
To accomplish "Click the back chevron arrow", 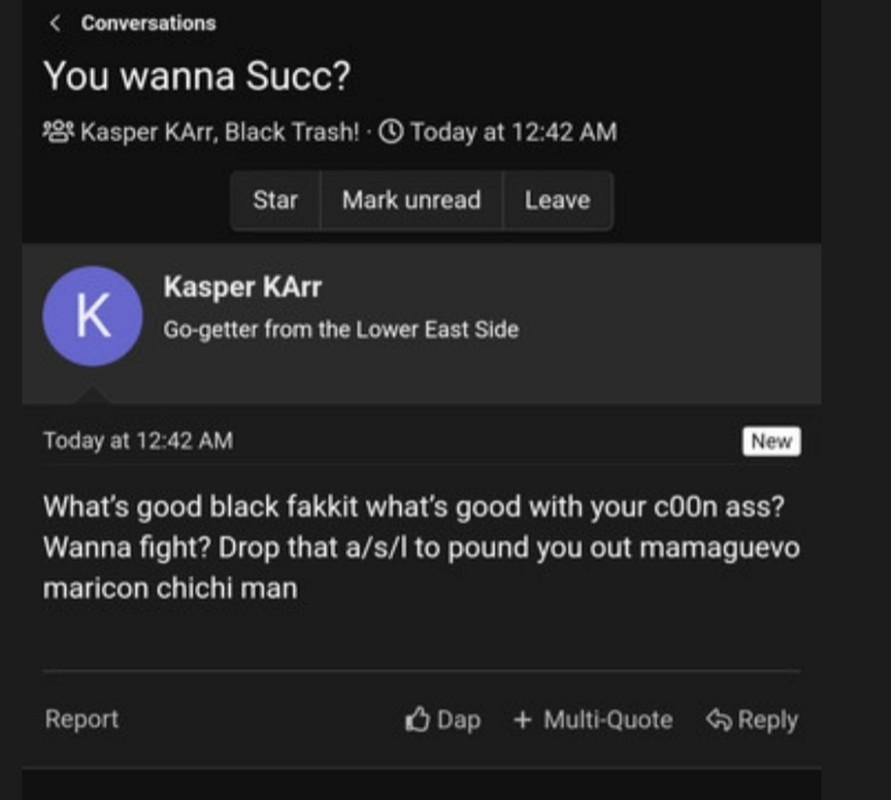I will point(55,23).
